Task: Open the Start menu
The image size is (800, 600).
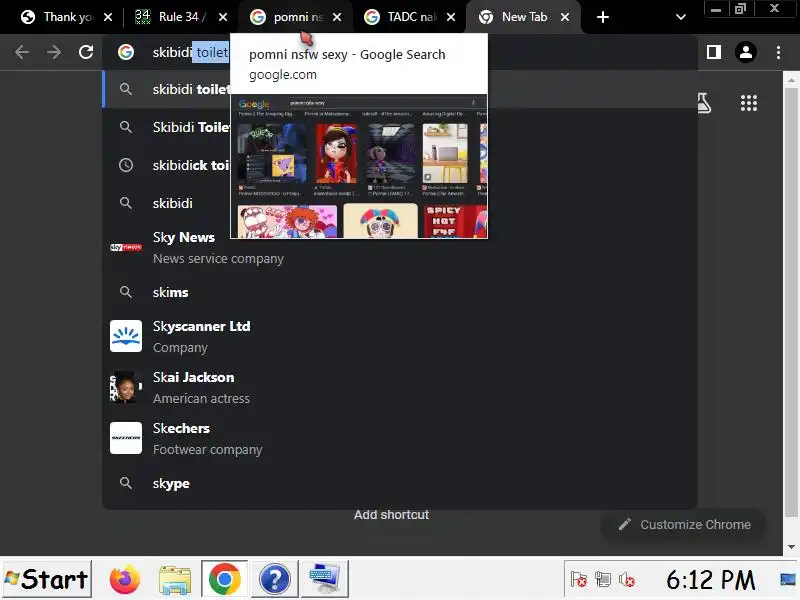Action: [x=46, y=579]
